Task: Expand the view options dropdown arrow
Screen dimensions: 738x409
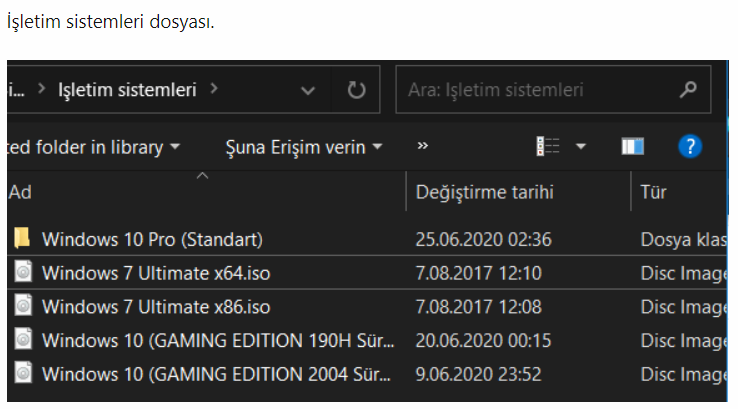Action: click(580, 147)
